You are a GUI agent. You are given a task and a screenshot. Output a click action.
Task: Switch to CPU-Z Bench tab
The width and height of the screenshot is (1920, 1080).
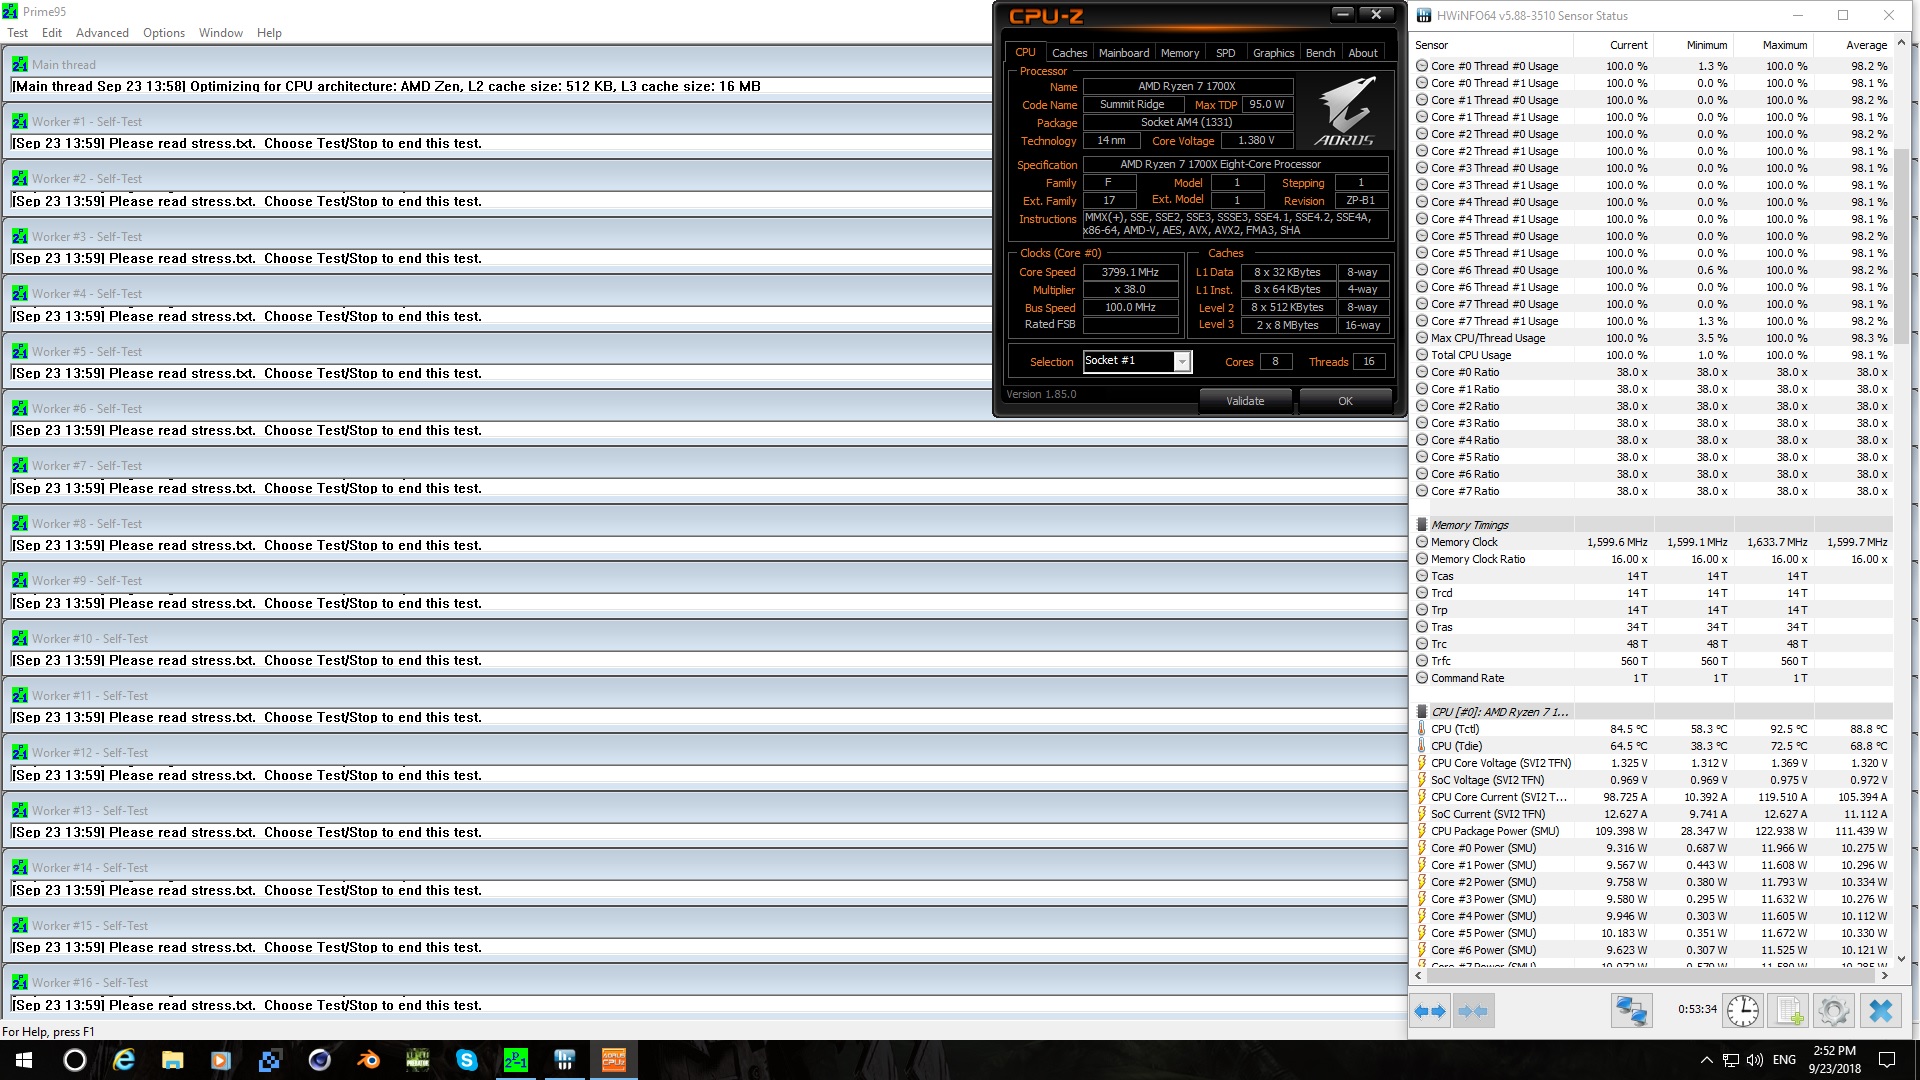[x=1320, y=53]
